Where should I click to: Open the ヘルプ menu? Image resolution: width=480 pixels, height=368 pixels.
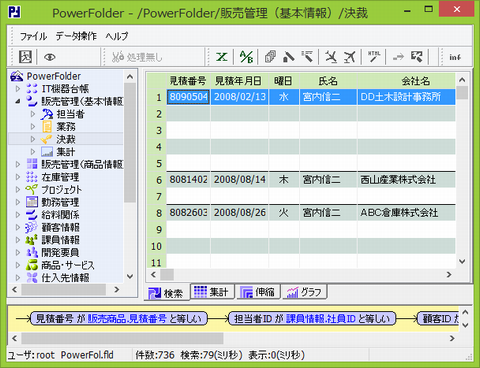click(x=117, y=36)
